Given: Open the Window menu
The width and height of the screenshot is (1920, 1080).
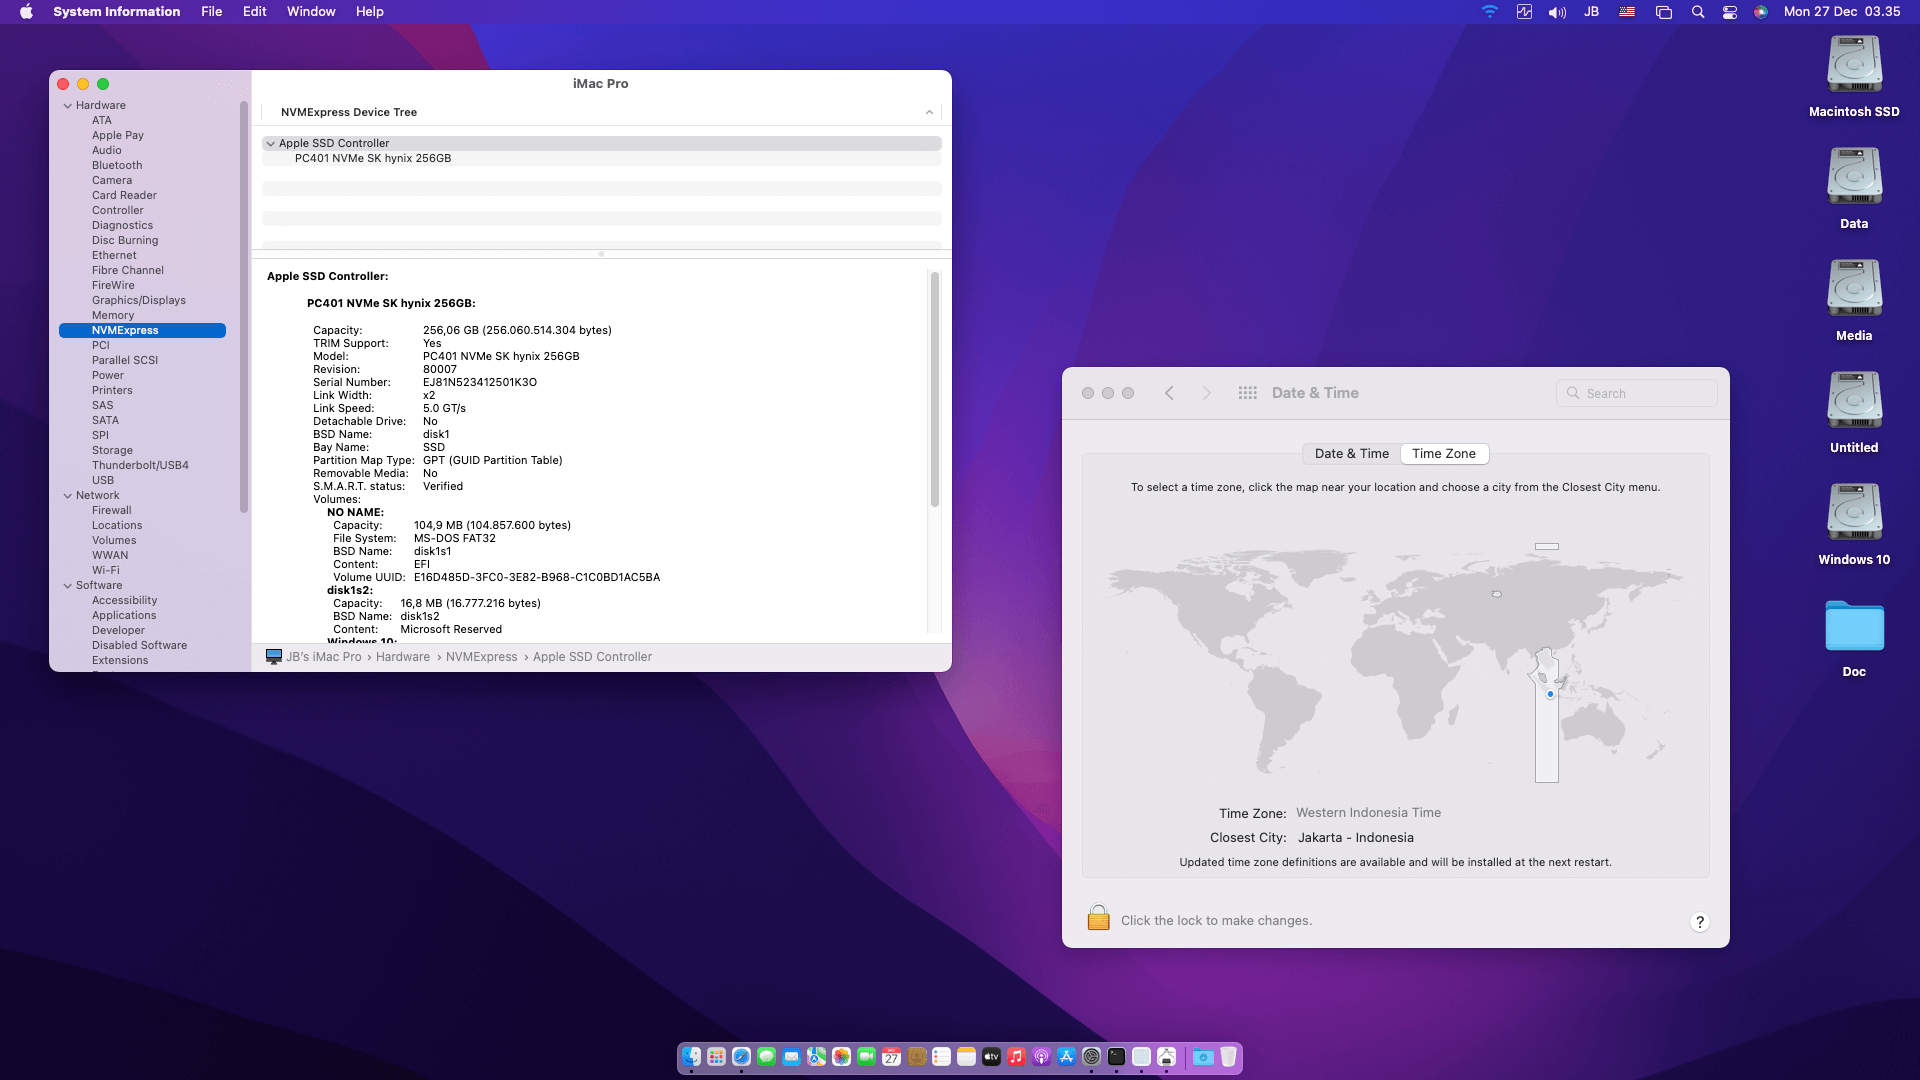Looking at the screenshot, I should click(311, 12).
